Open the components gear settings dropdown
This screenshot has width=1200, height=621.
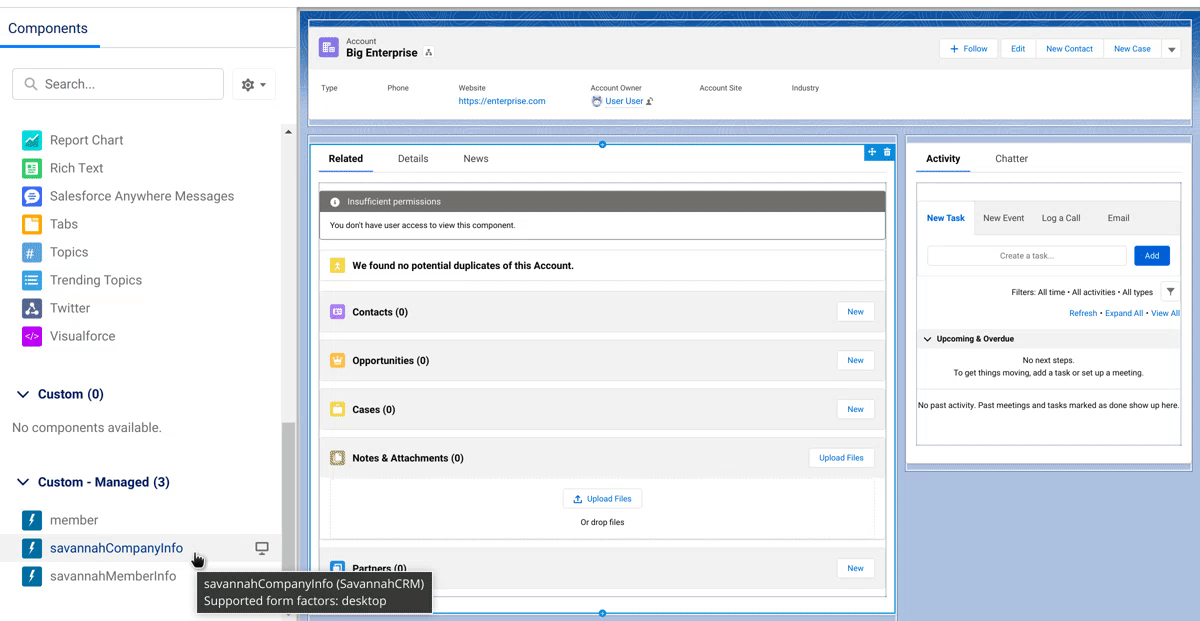click(254, 85)
